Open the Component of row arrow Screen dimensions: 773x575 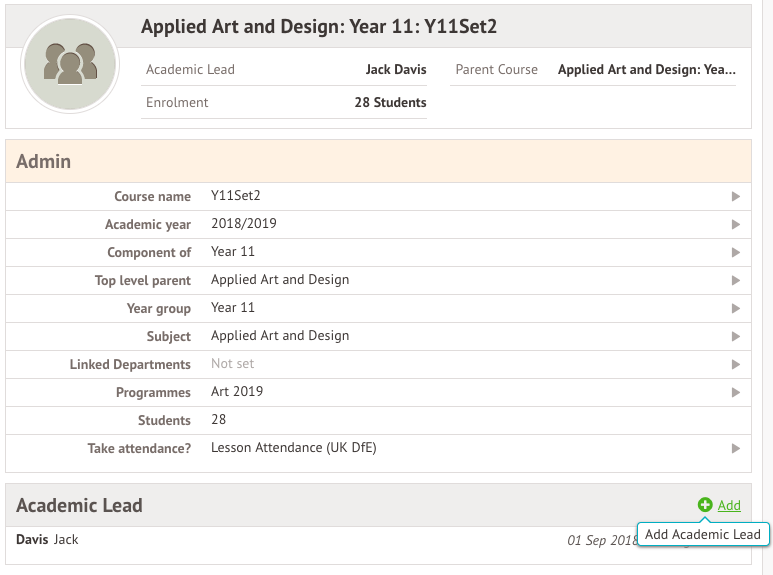[736, 253]
